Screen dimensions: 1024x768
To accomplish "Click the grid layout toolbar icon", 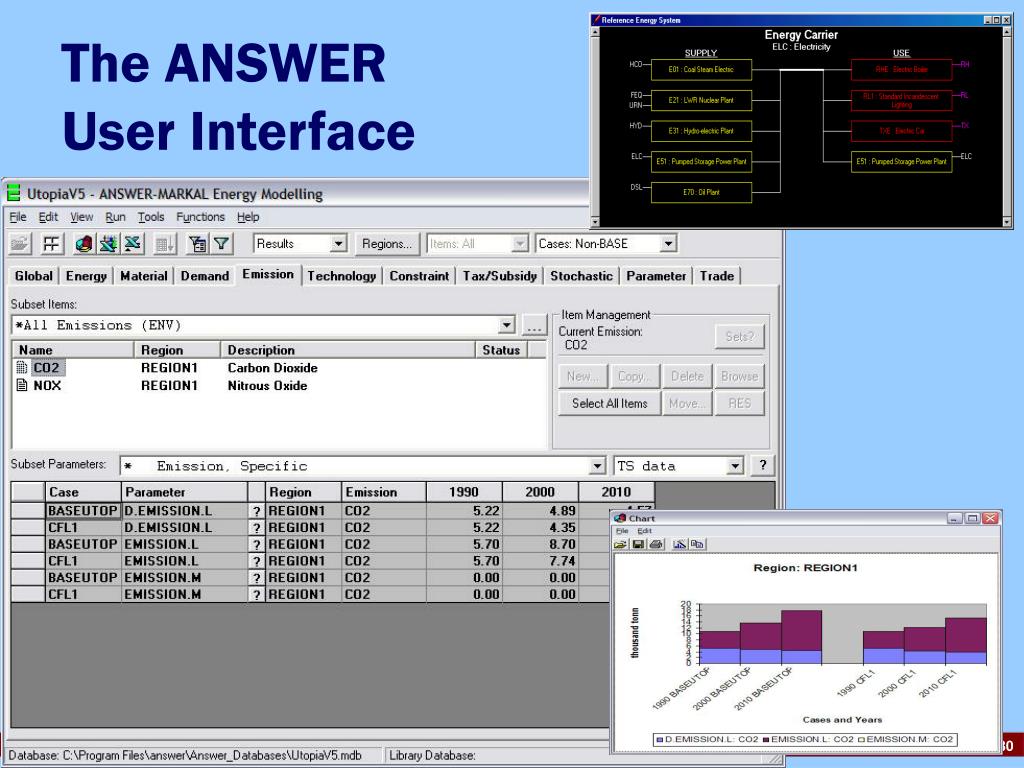I will [x=50, y=244].
